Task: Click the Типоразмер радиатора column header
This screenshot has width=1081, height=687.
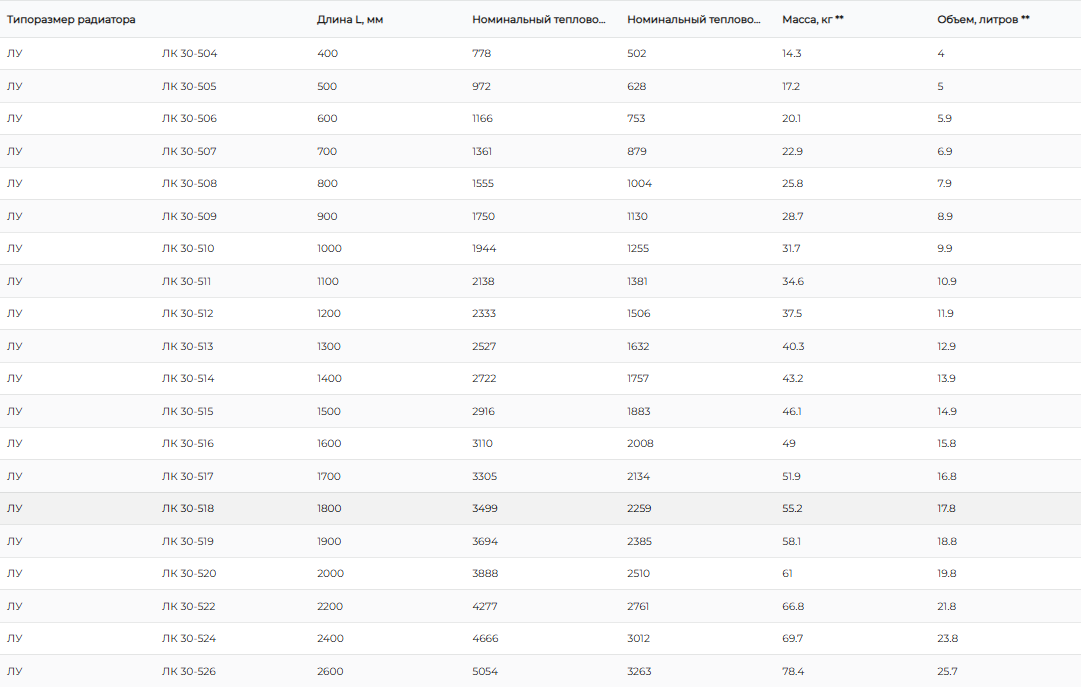Action: tap(71, 20)
